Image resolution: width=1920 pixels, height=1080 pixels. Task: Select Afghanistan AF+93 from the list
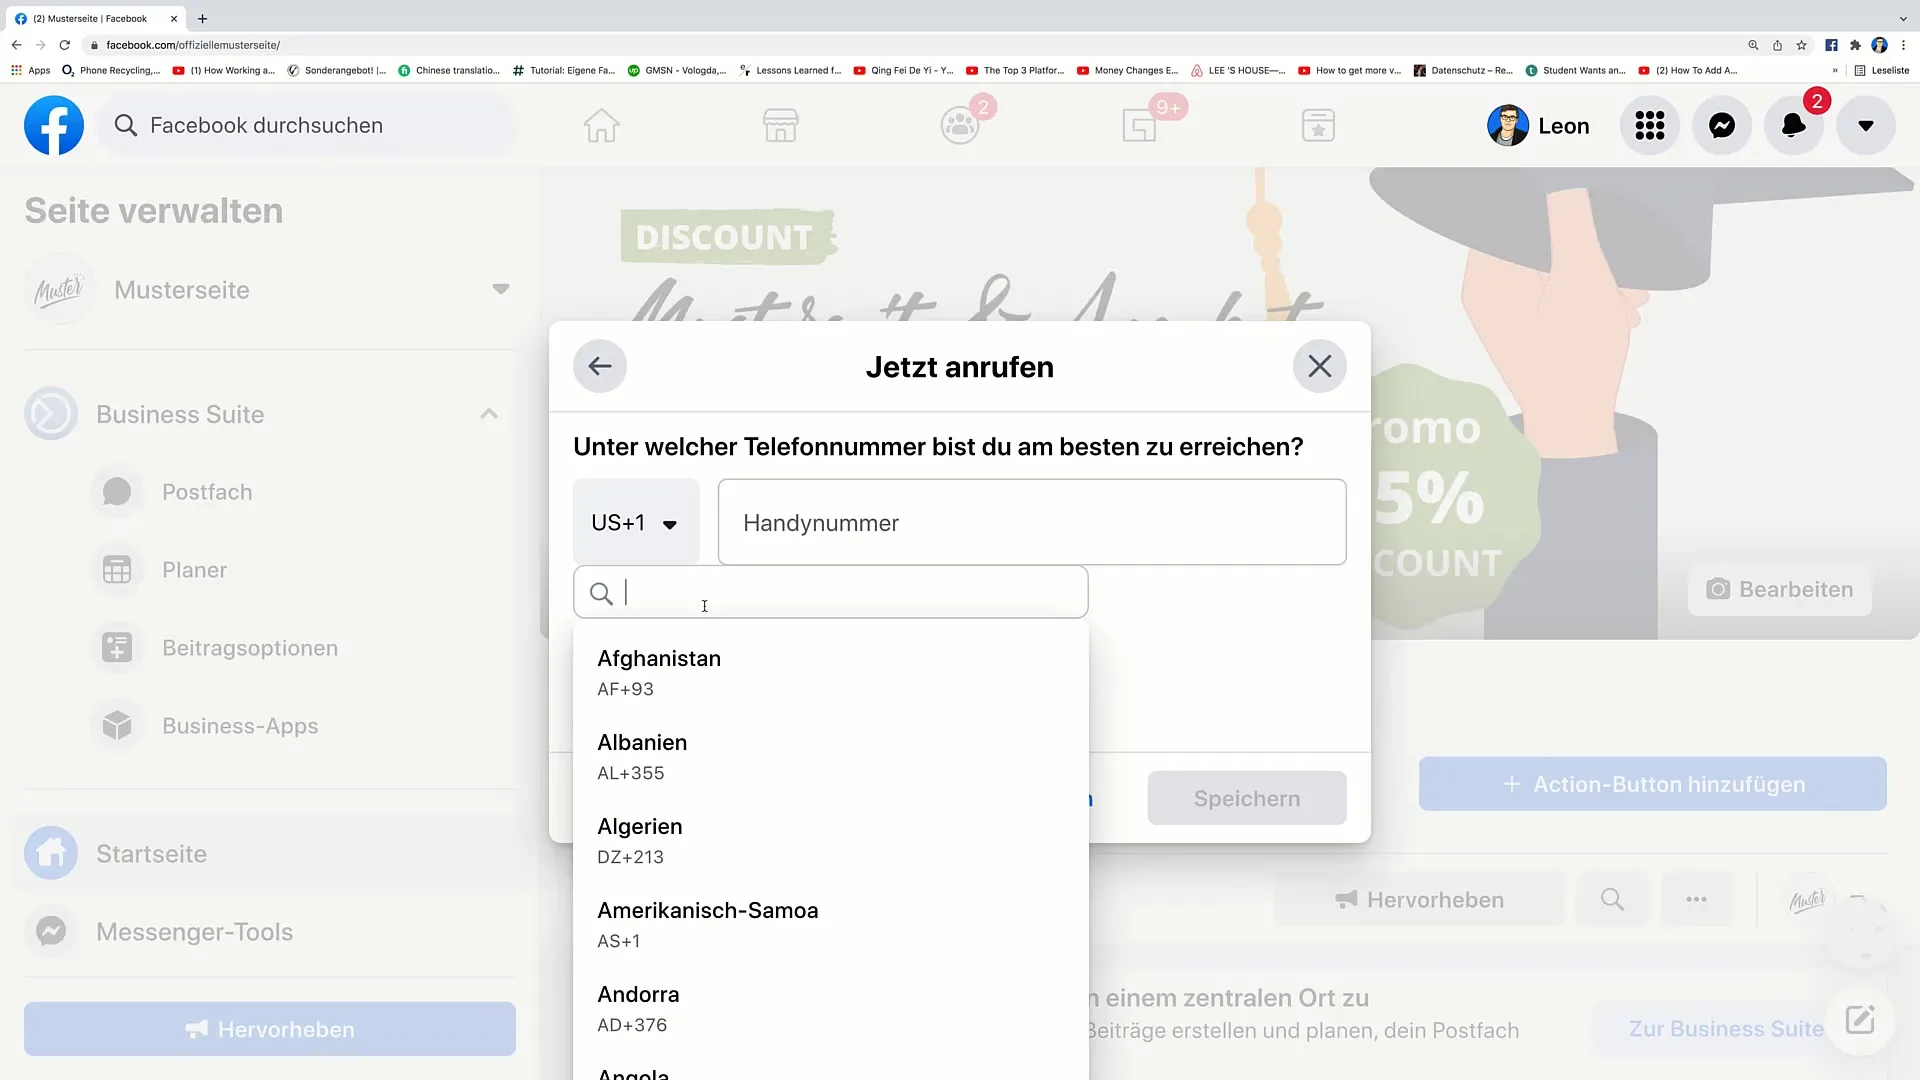[x=830, y=673]
